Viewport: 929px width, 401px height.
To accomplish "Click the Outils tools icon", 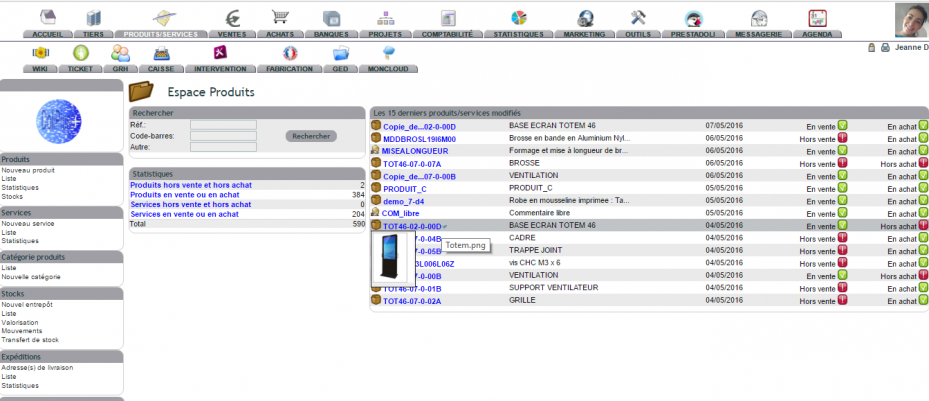I will [638, 18].
